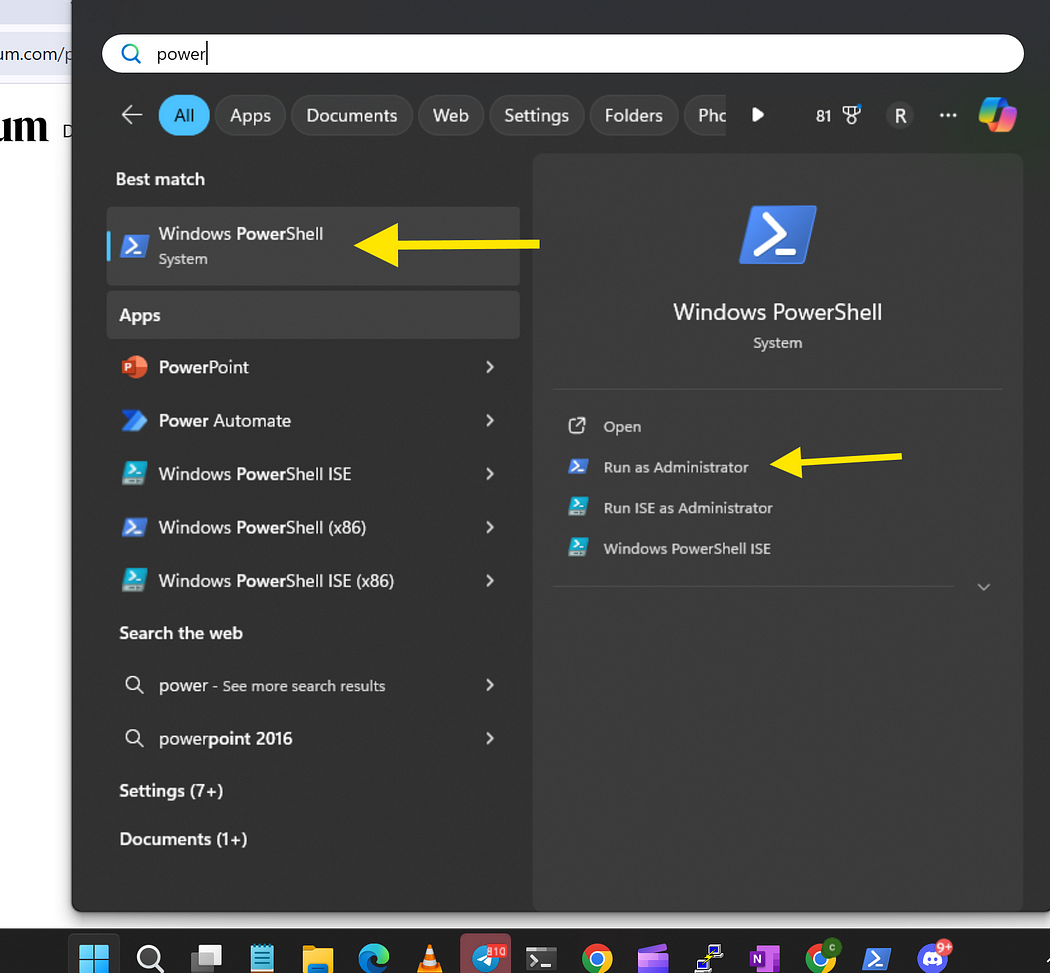The image size is (1050, 973).
Task: Switch to the Apps filter tab
Action: pos(250,115)
